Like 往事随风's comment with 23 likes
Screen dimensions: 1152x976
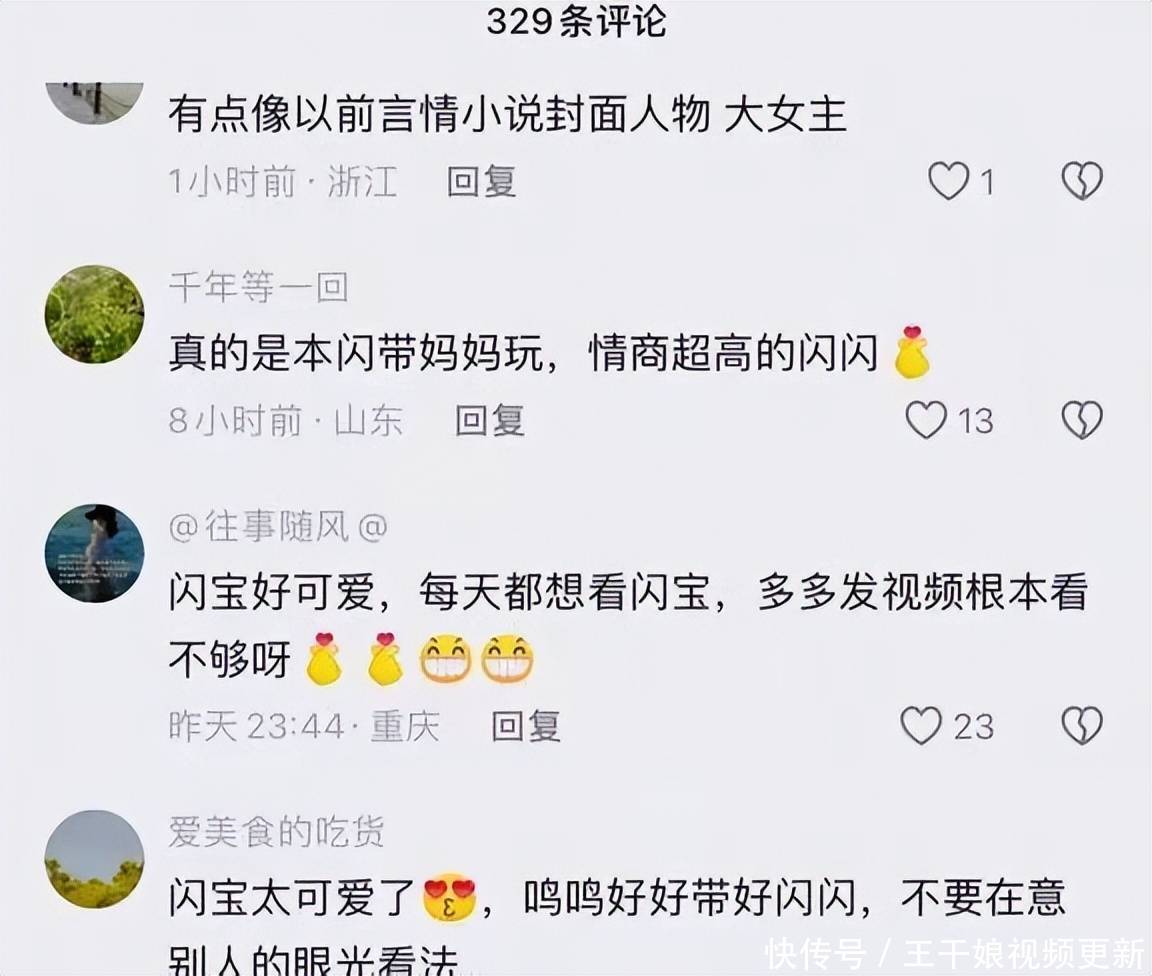921,726
